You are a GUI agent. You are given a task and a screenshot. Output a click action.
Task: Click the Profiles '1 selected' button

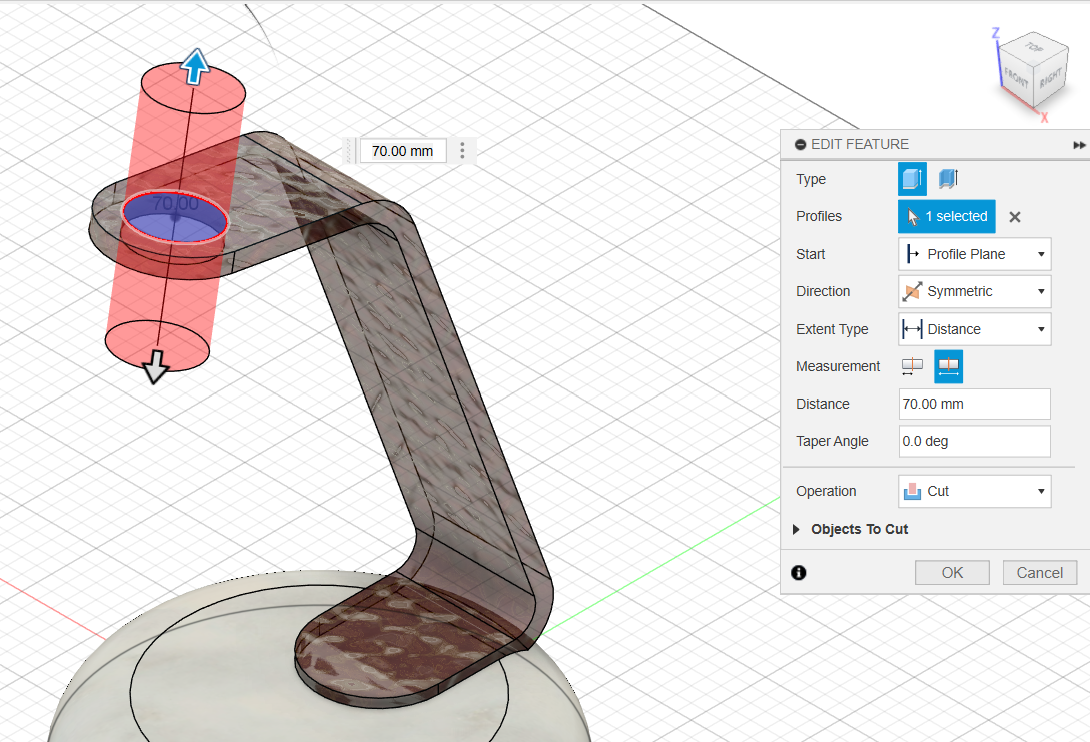click(947, 216)
